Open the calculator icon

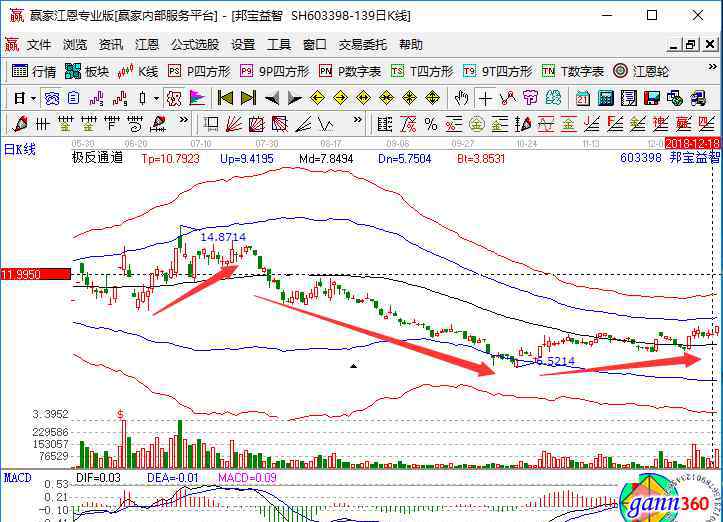pyautogui.click(x=606, y=98)
